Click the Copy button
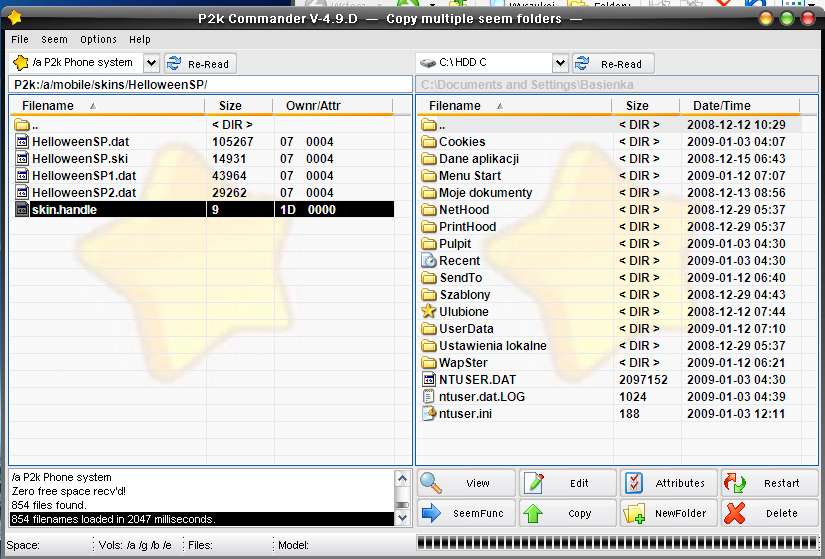 (x=568, y=513)
